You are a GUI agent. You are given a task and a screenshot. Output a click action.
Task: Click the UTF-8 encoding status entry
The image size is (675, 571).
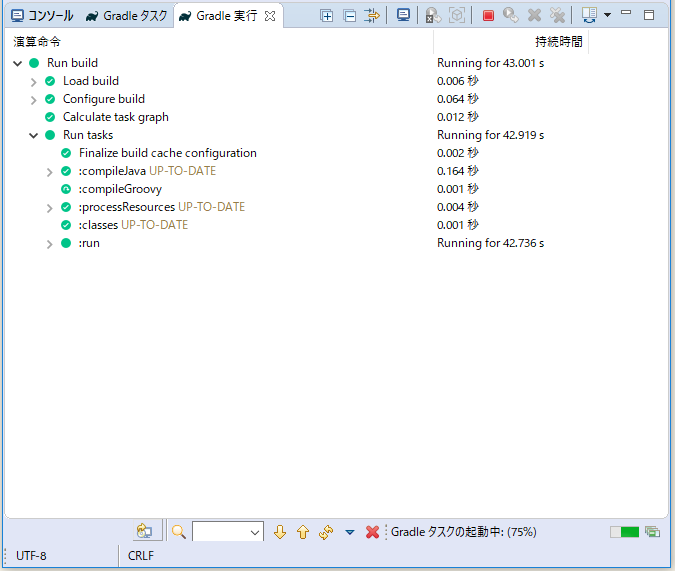tap(31, 556)
